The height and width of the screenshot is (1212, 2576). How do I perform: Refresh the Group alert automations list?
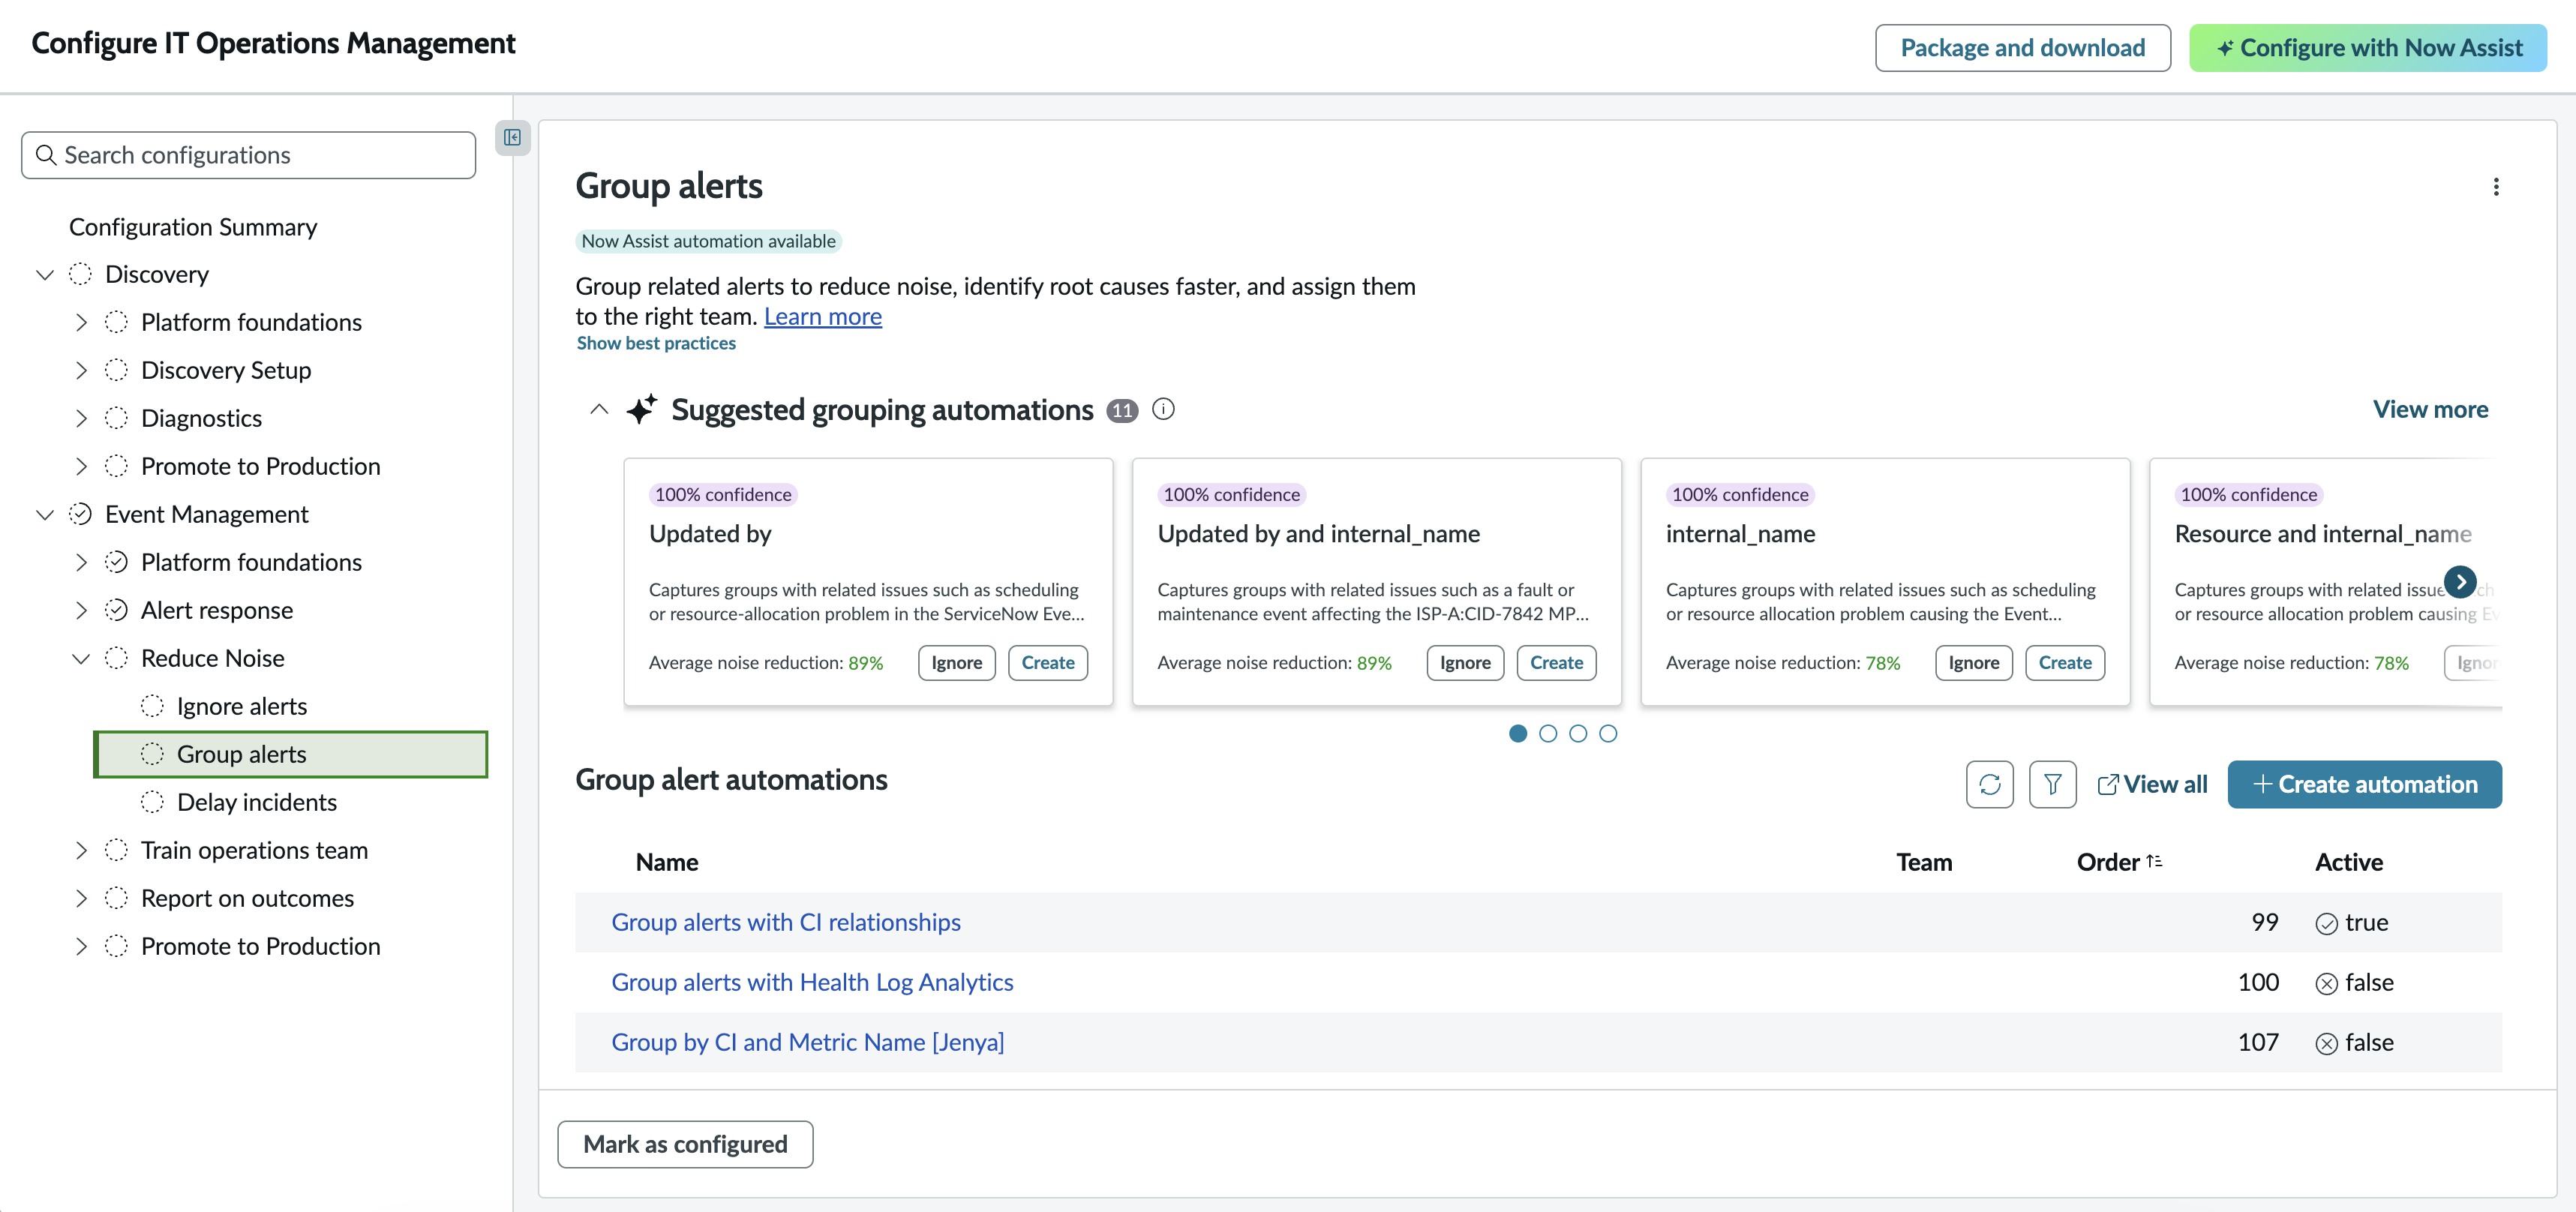[1990, 784]
